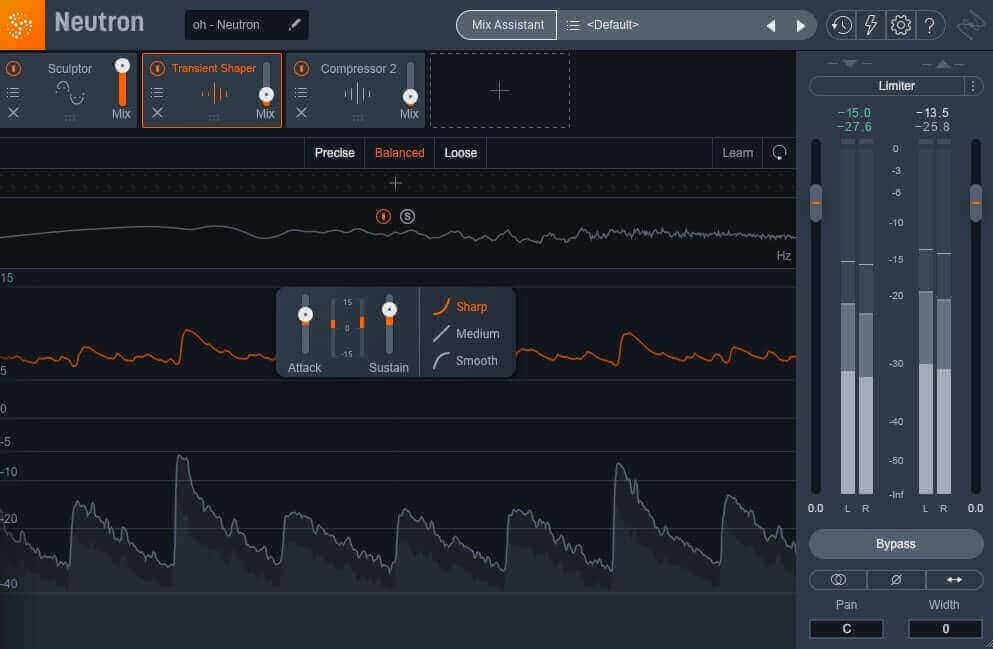The height and width of the screenshot is (649, 993).
Task: Open Sculptor module preset list icon
Action: (x=13, y=92)
